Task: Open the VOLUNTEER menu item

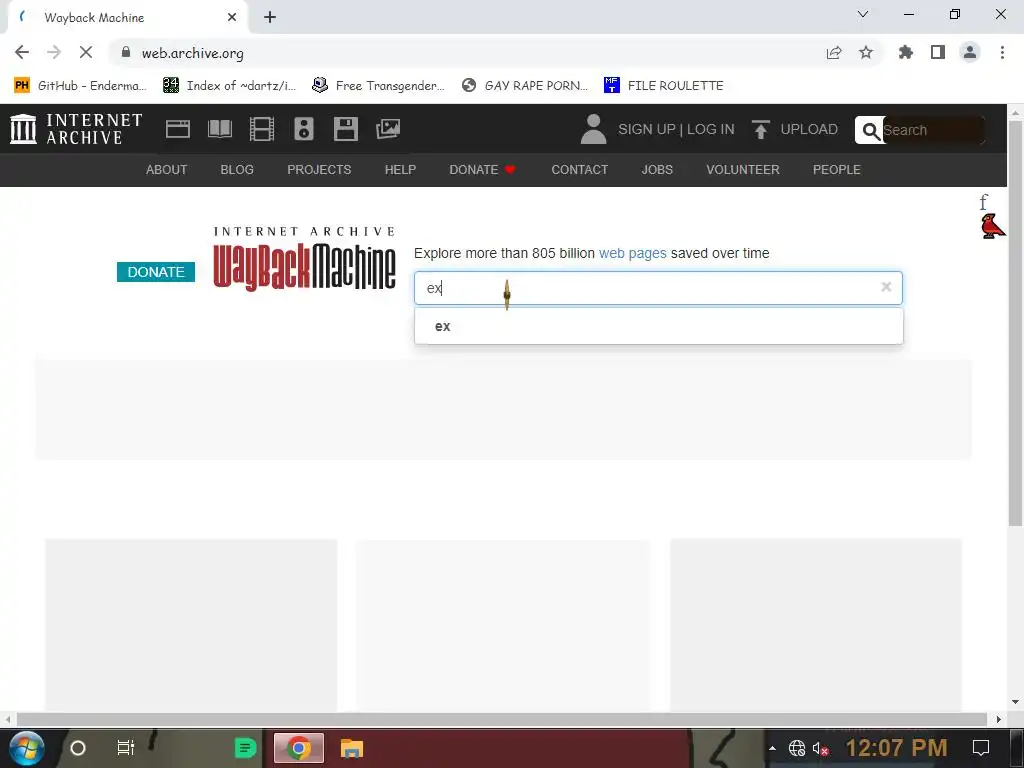Action: [743, 170]
